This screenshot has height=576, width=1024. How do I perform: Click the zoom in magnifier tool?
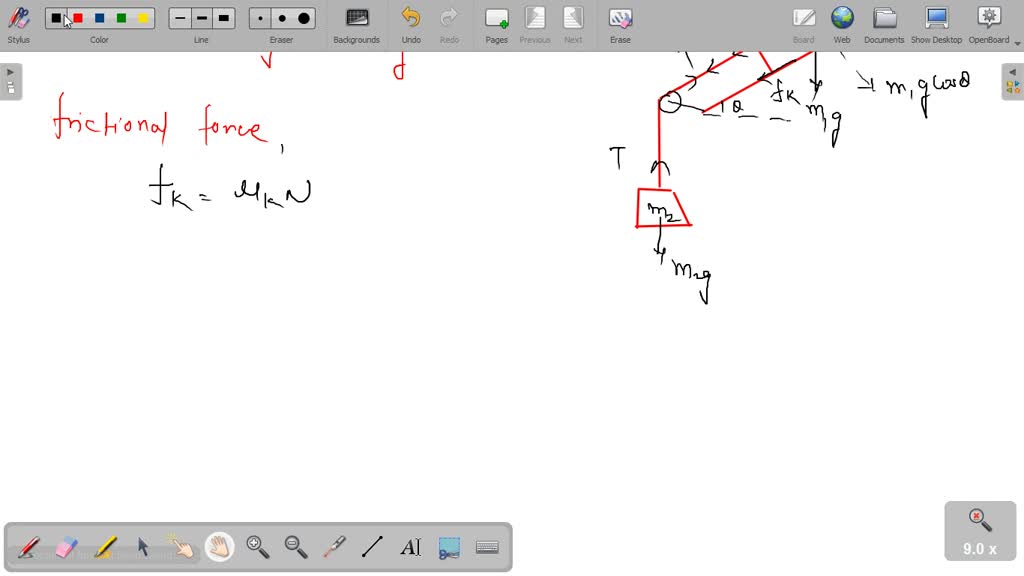click(x=258, y=547)
